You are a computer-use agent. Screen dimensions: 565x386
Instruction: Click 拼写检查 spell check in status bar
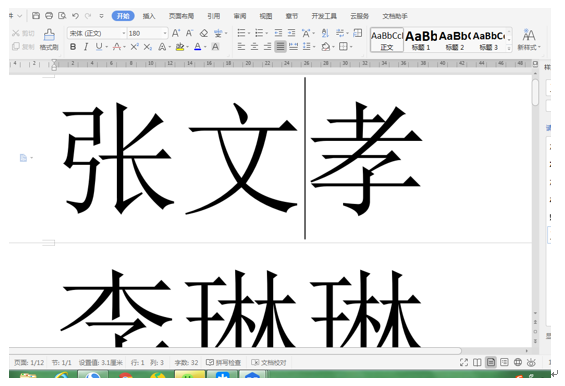pyautogui.click(x=223, y=362)
